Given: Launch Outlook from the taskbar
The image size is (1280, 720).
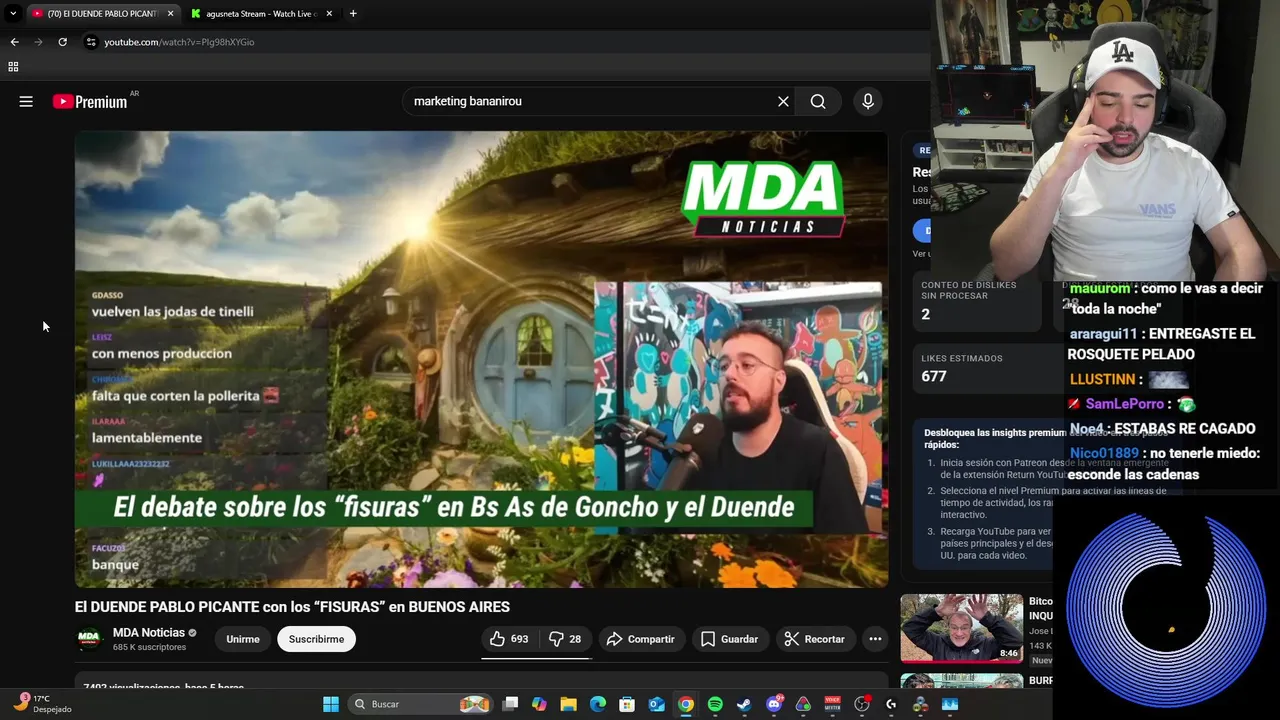Looking at the screenshot, I should tap(656, 704).
